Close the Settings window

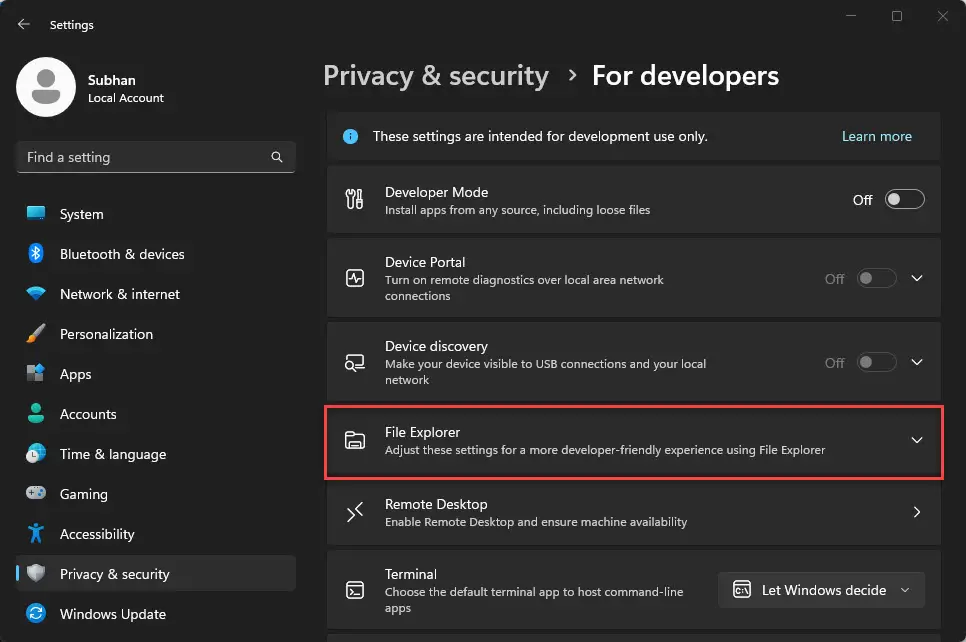(943, 16)
